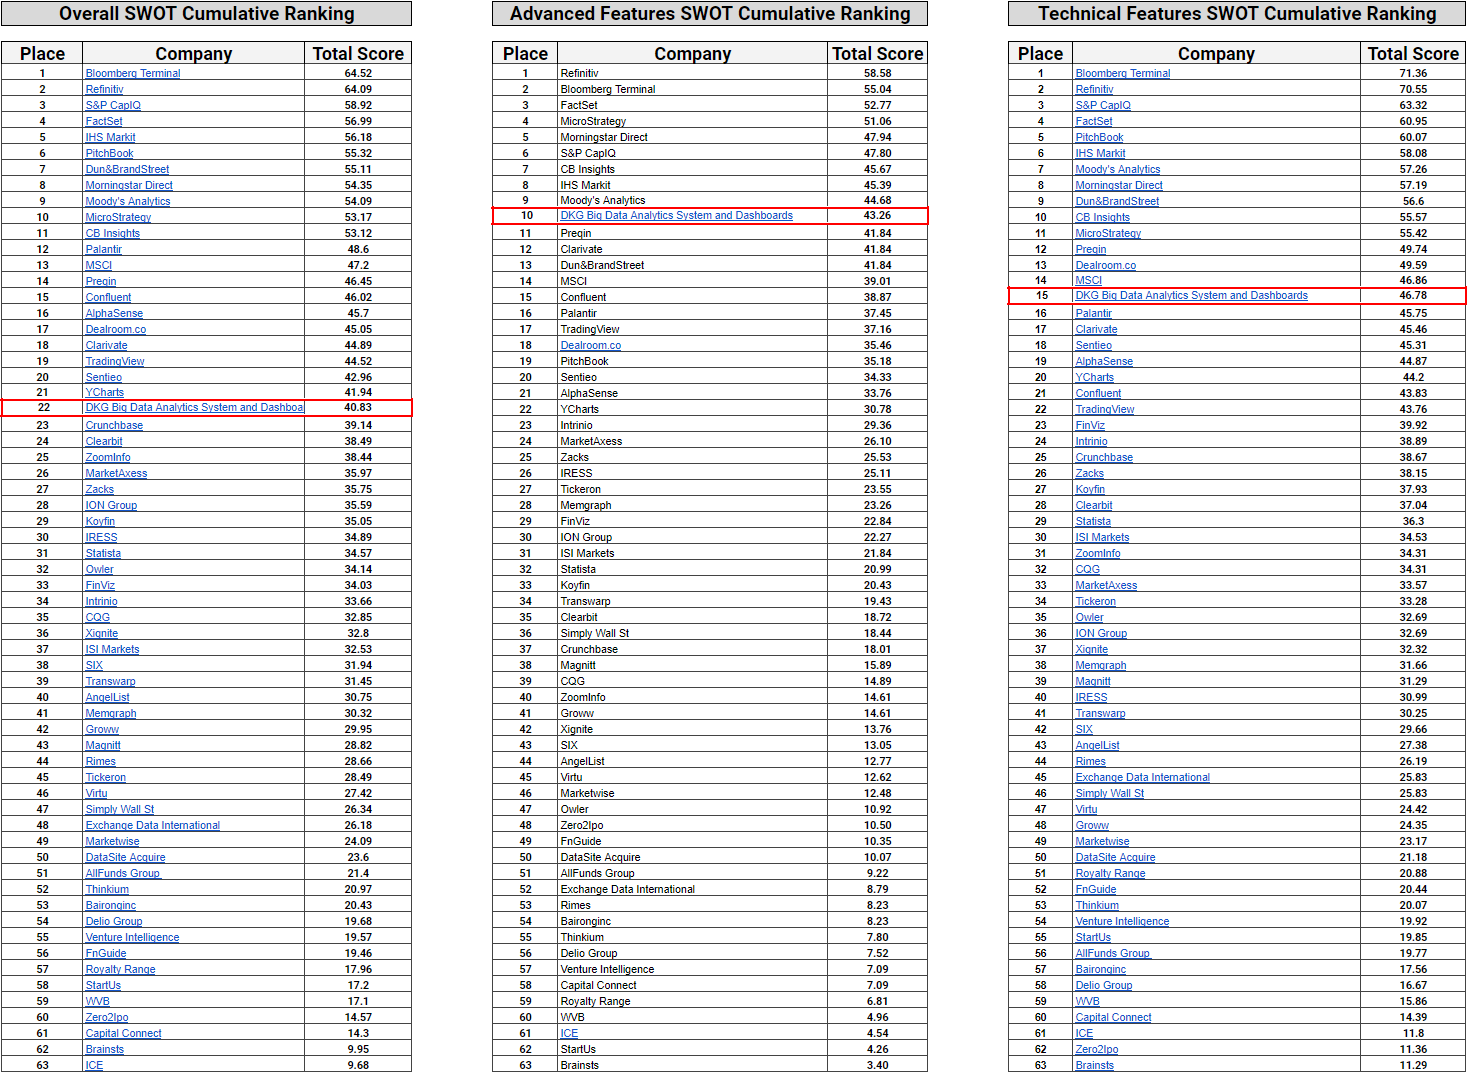1468x1074 pixels.
Task: Open Royalty Range link in Technical Features table
Action: (1110, 873)
